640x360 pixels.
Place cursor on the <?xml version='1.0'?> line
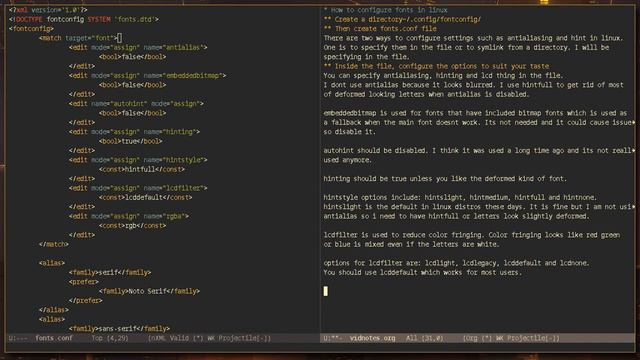(48, 10)
